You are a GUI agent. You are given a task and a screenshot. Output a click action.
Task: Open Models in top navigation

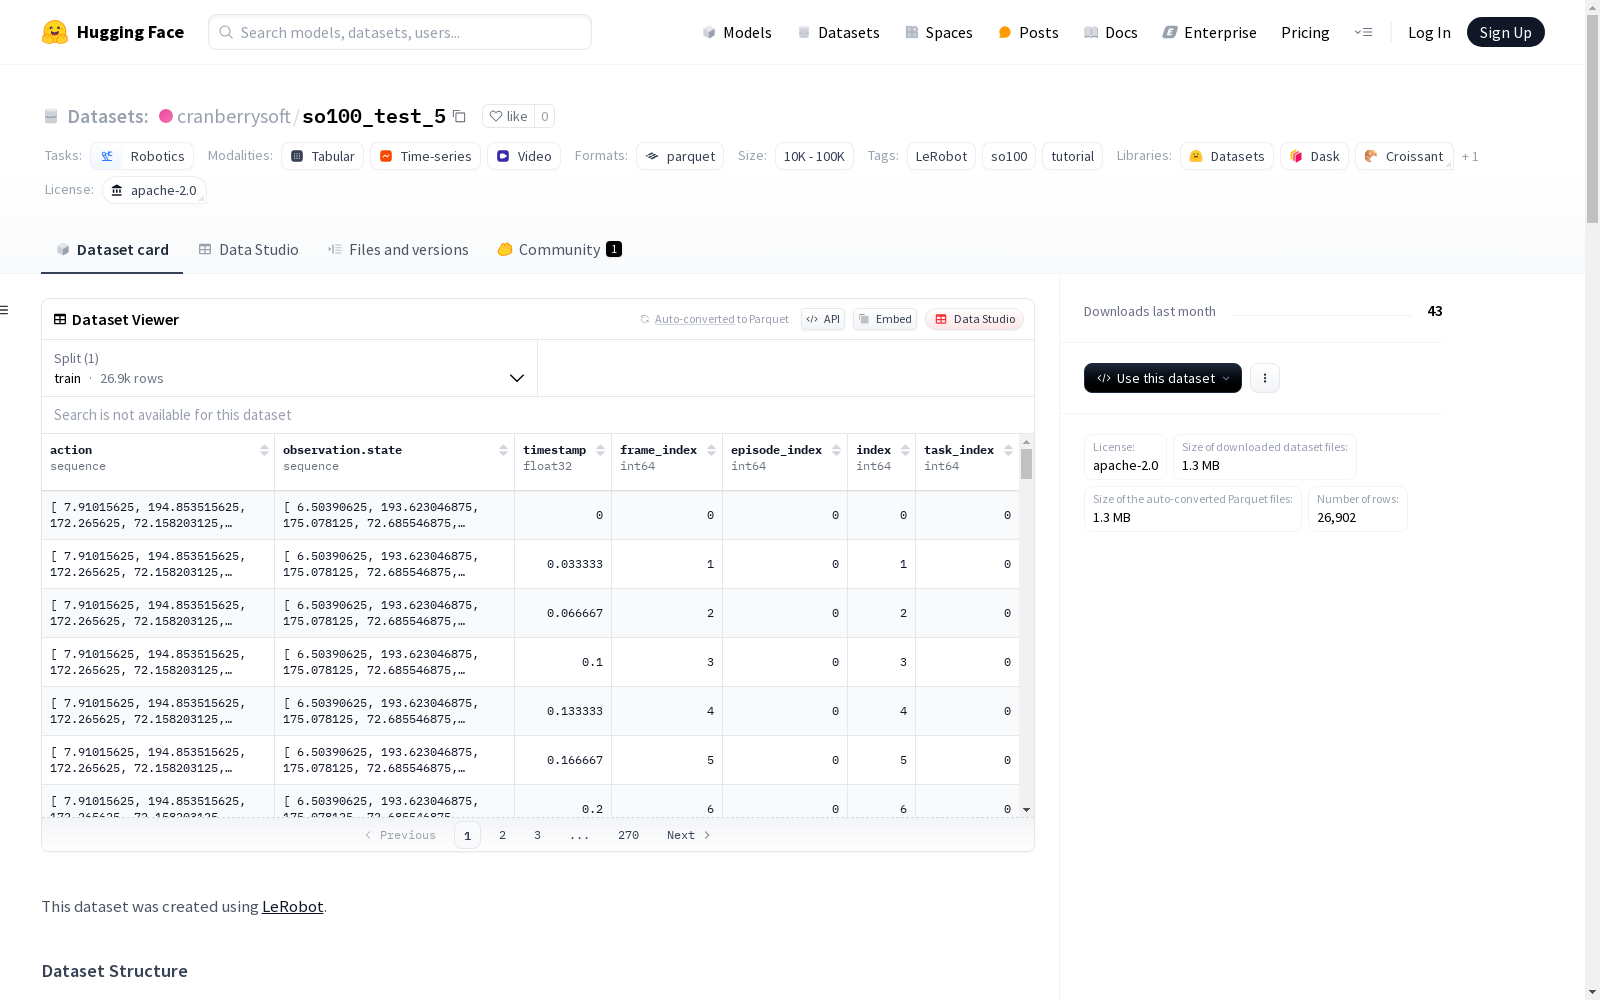[x=737, y=32]
